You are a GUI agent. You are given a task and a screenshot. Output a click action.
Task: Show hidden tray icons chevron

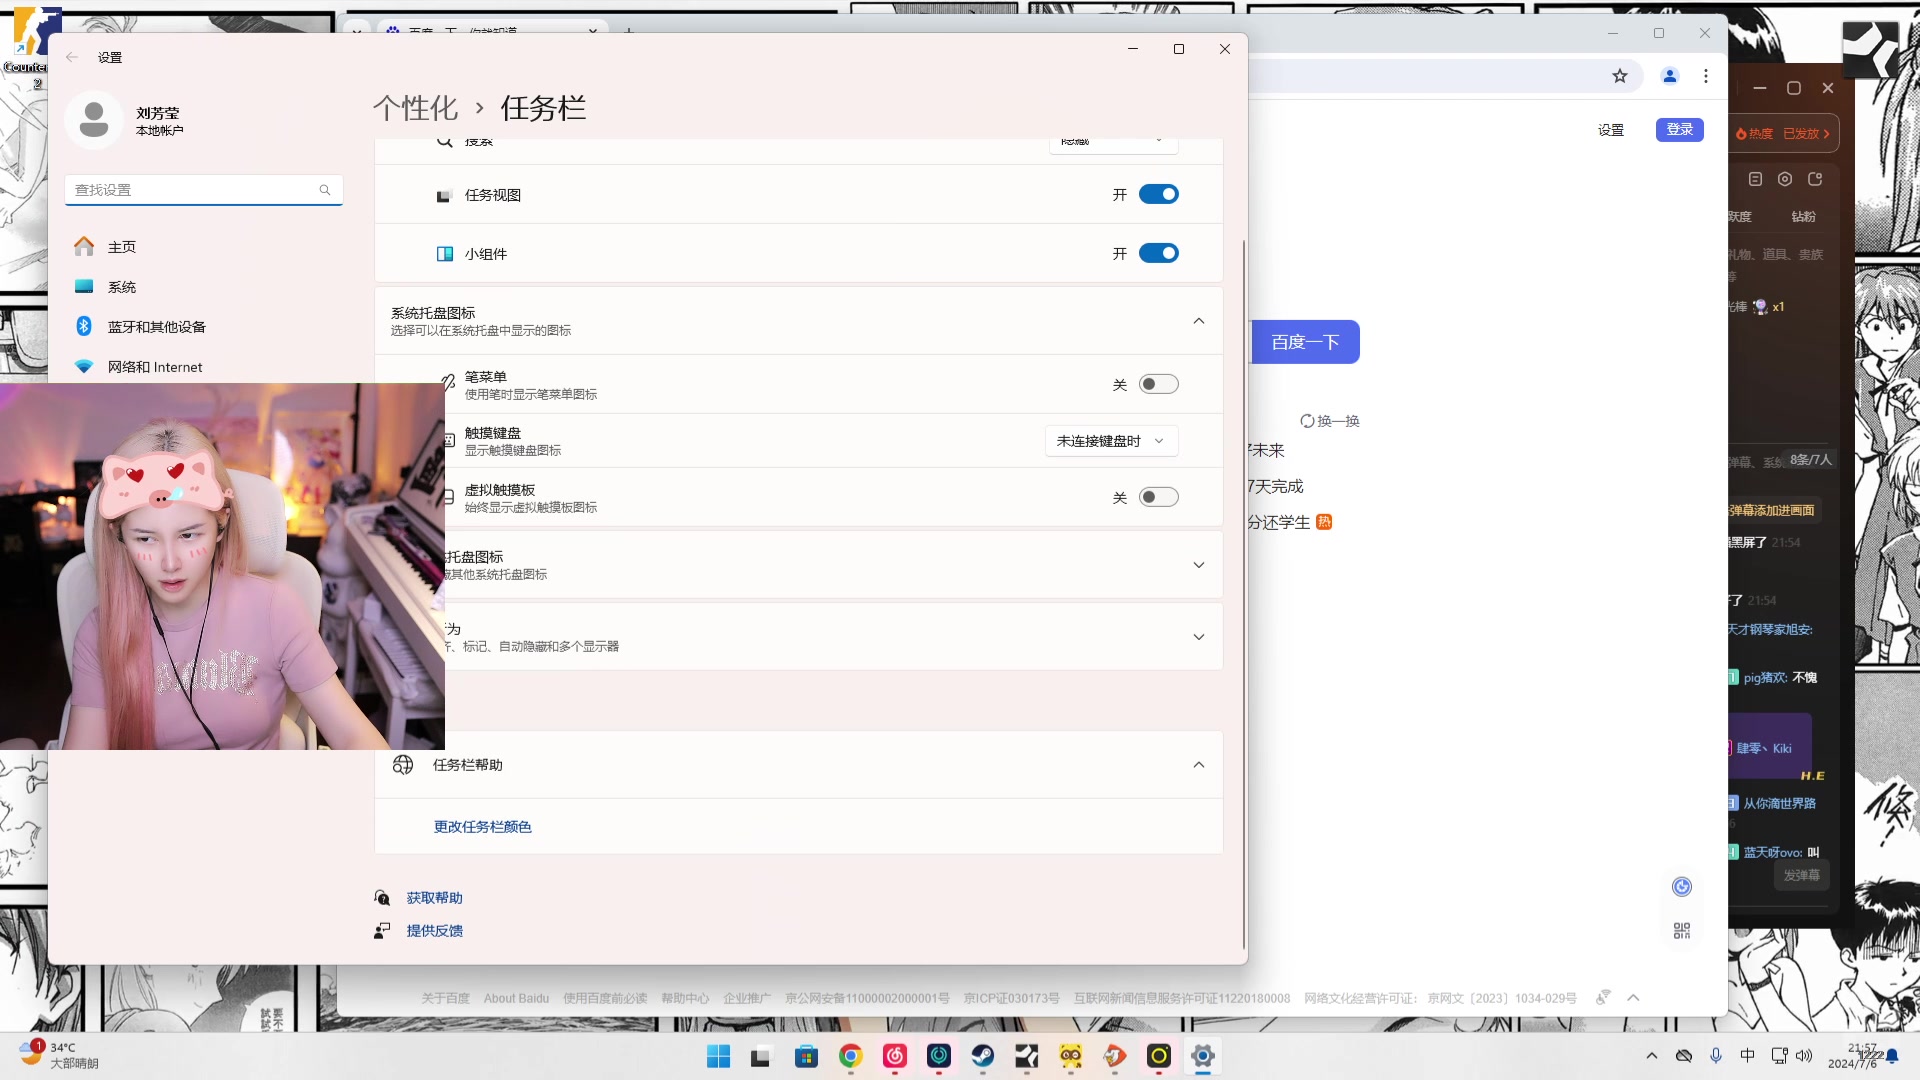1651,1056
